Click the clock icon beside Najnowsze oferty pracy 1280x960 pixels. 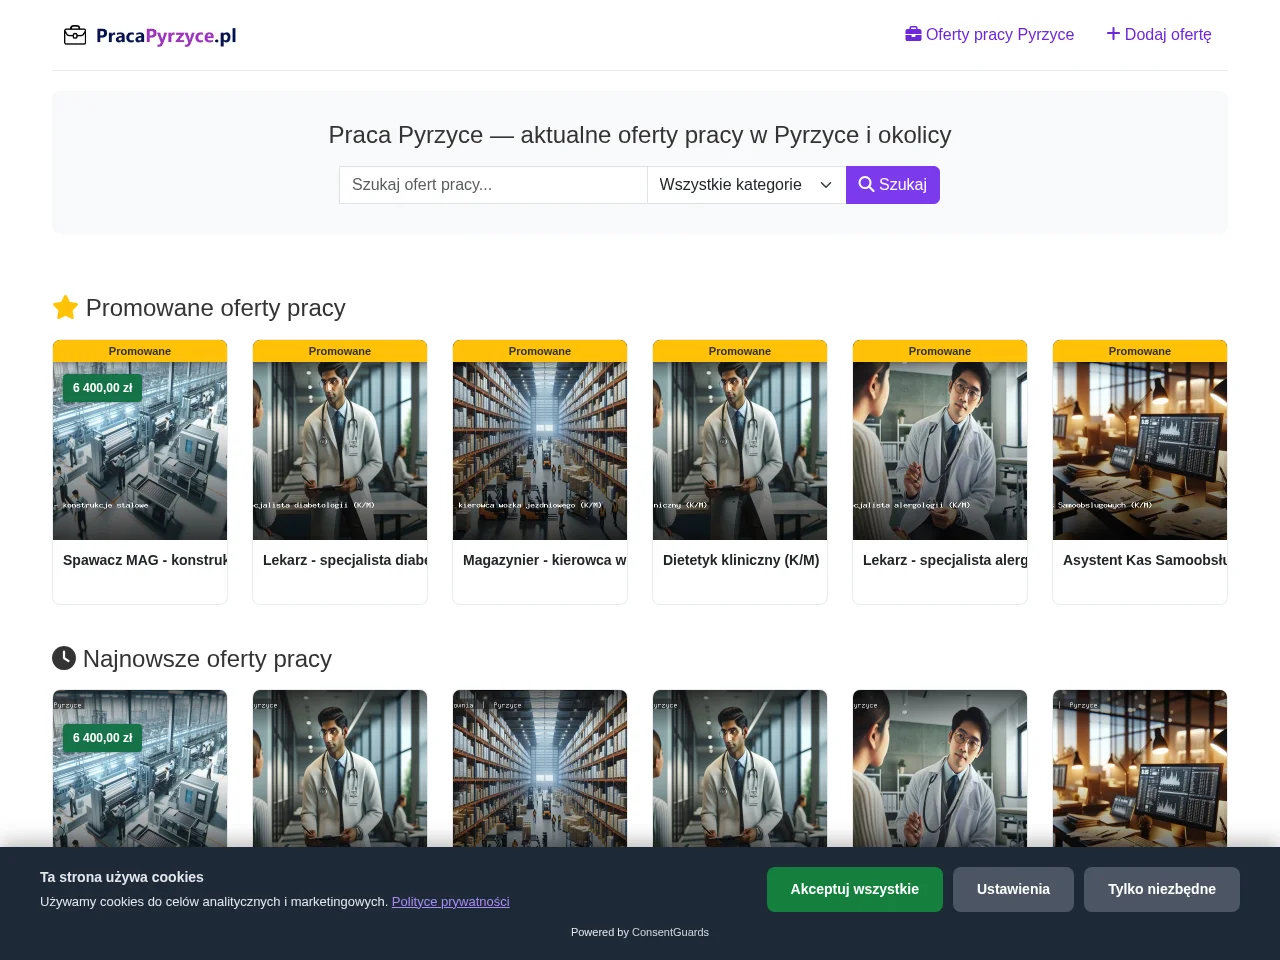coord(64,658)
